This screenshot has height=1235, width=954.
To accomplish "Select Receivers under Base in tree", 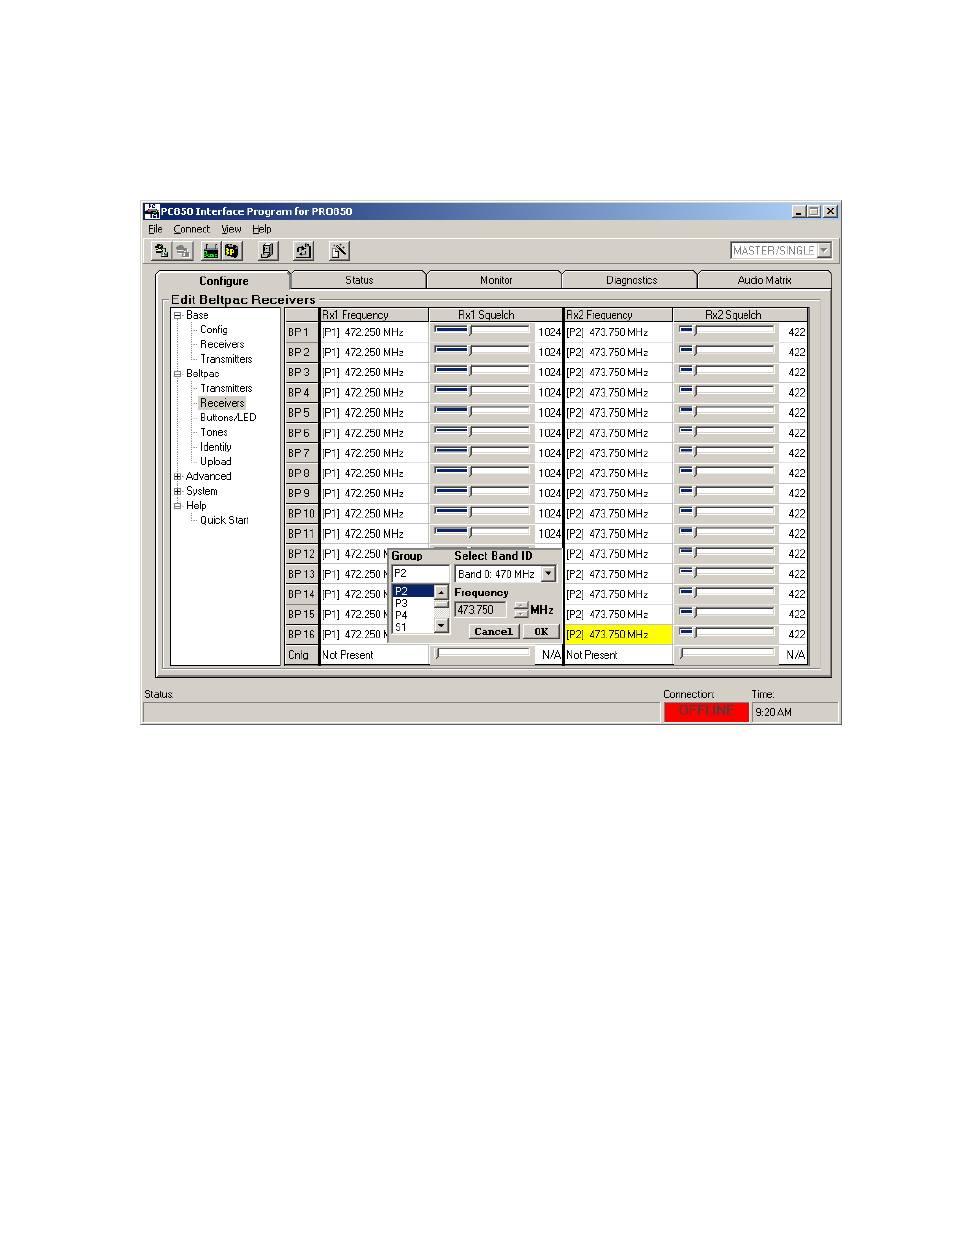I will 222,344.
